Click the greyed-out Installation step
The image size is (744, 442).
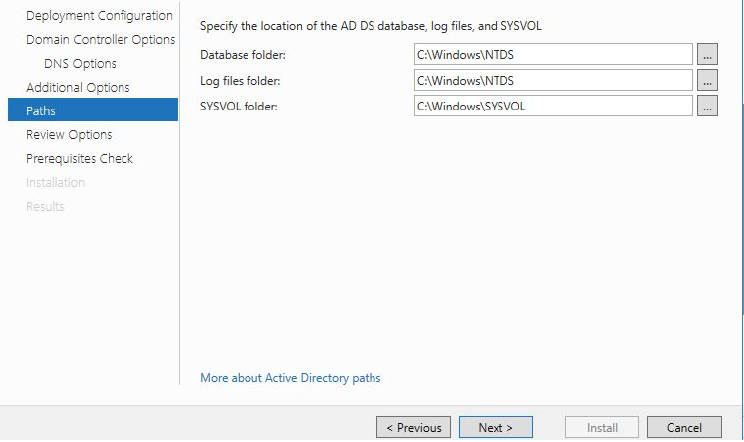[x=55, y=183]
